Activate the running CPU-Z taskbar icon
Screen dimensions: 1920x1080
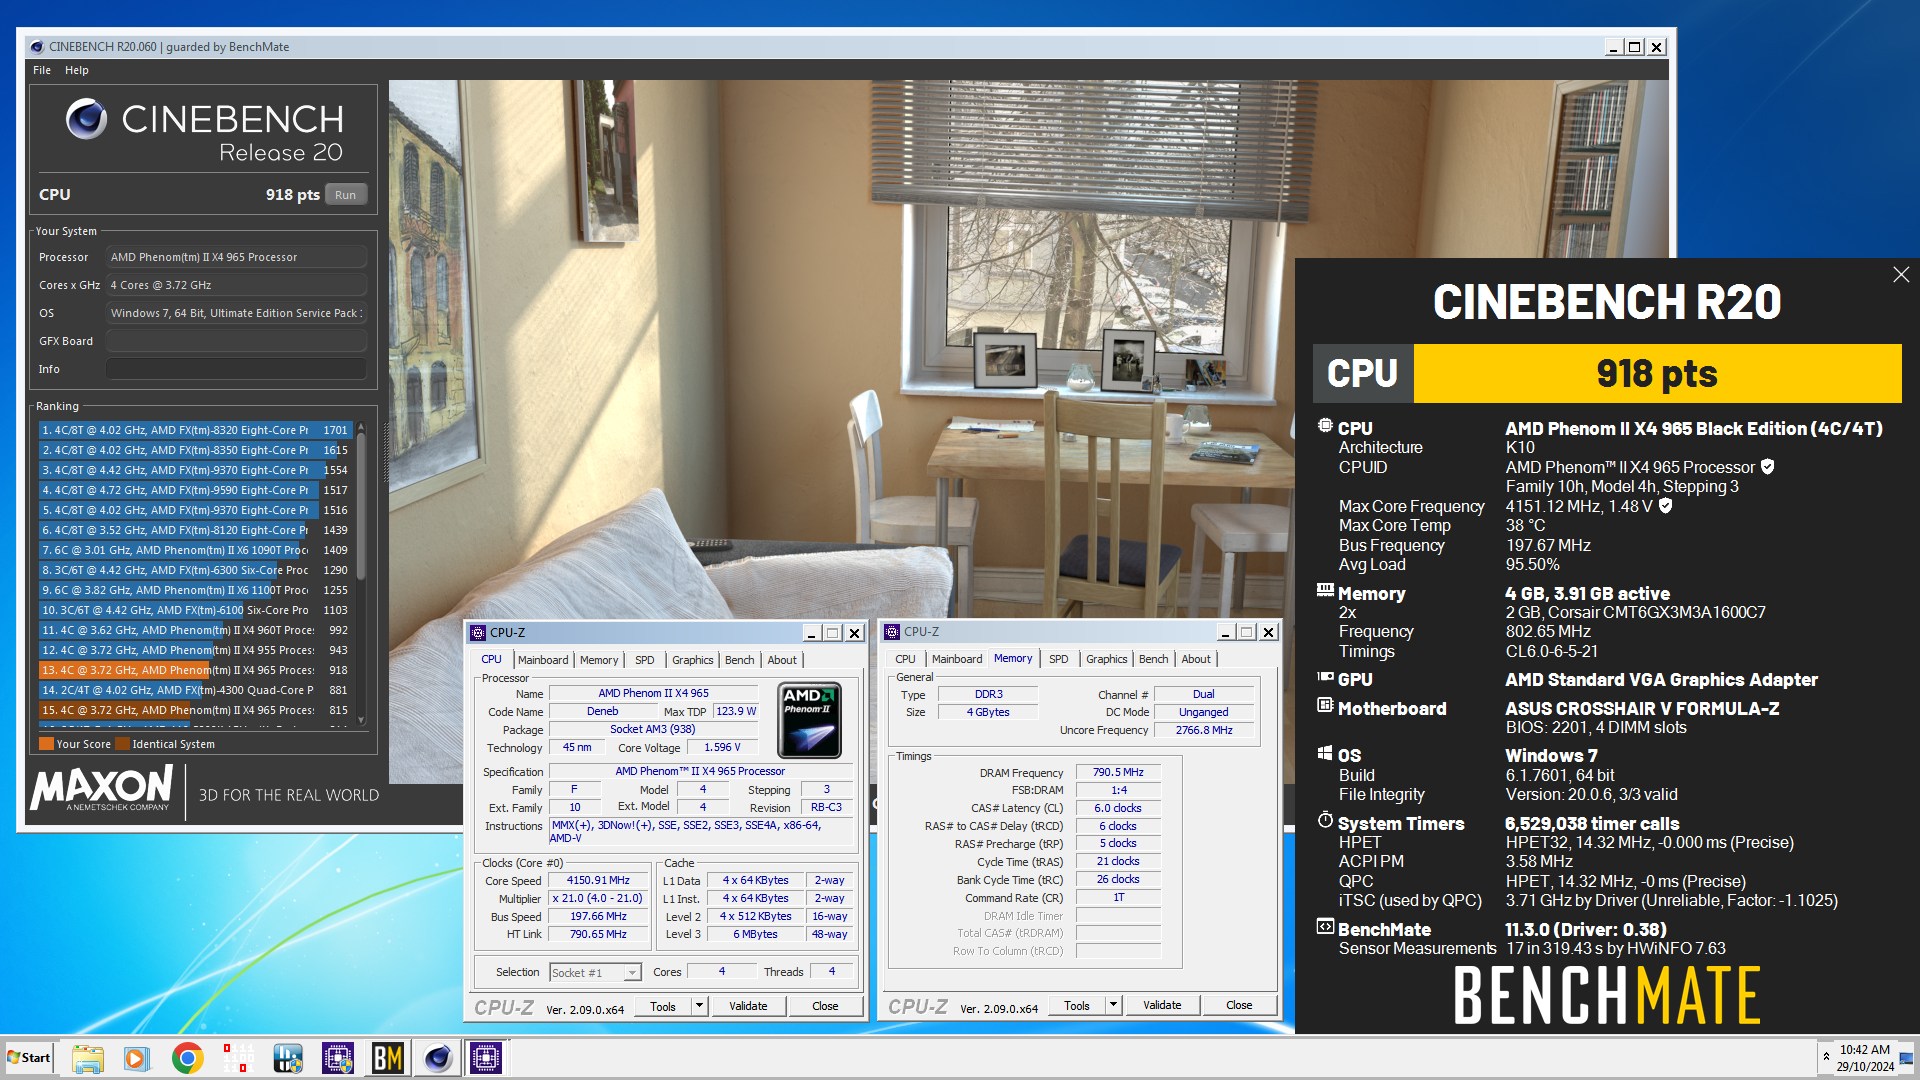pos(486,1058)
